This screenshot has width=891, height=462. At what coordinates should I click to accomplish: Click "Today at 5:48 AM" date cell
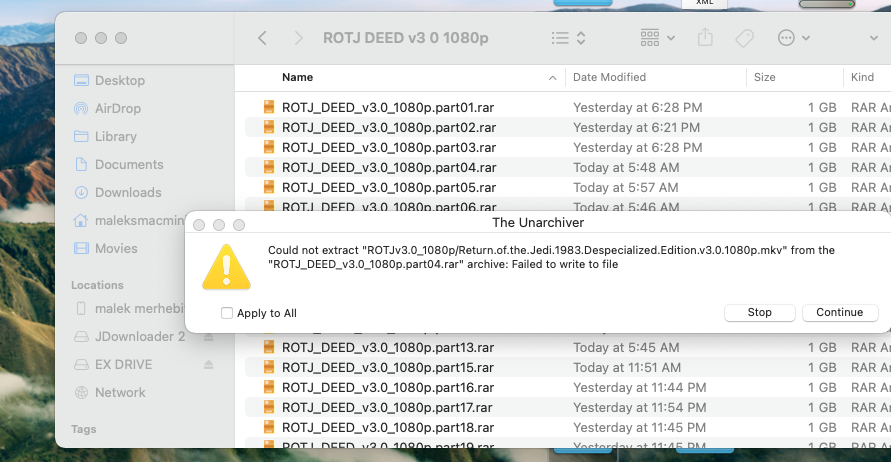click(x=626, y=168)
